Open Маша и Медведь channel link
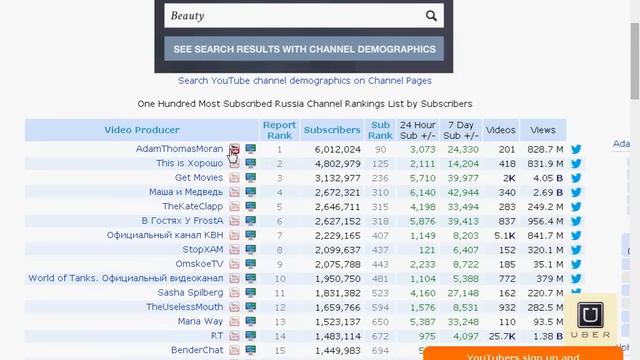The height and width of the screenshot is (360, 640). coord(186,192)
